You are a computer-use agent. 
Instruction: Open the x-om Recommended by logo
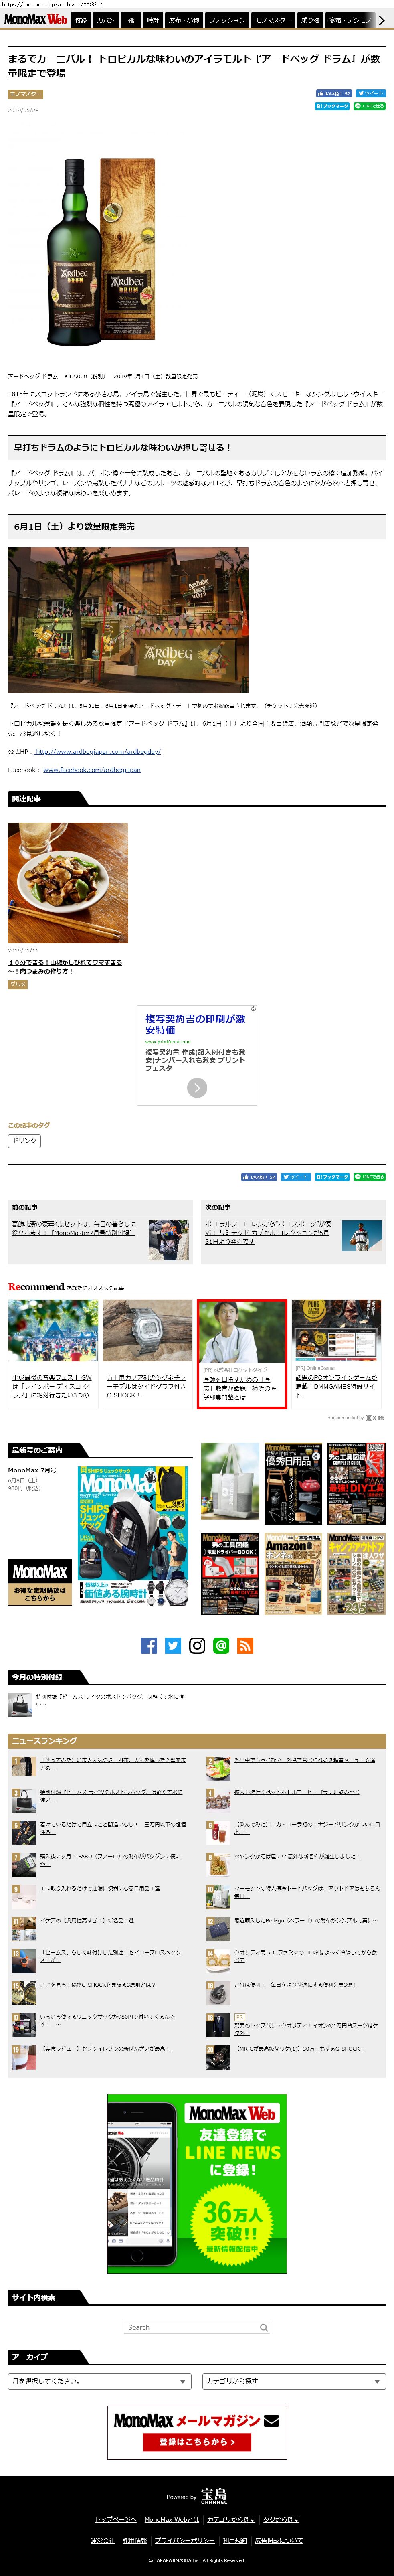tap(375, 1417)
